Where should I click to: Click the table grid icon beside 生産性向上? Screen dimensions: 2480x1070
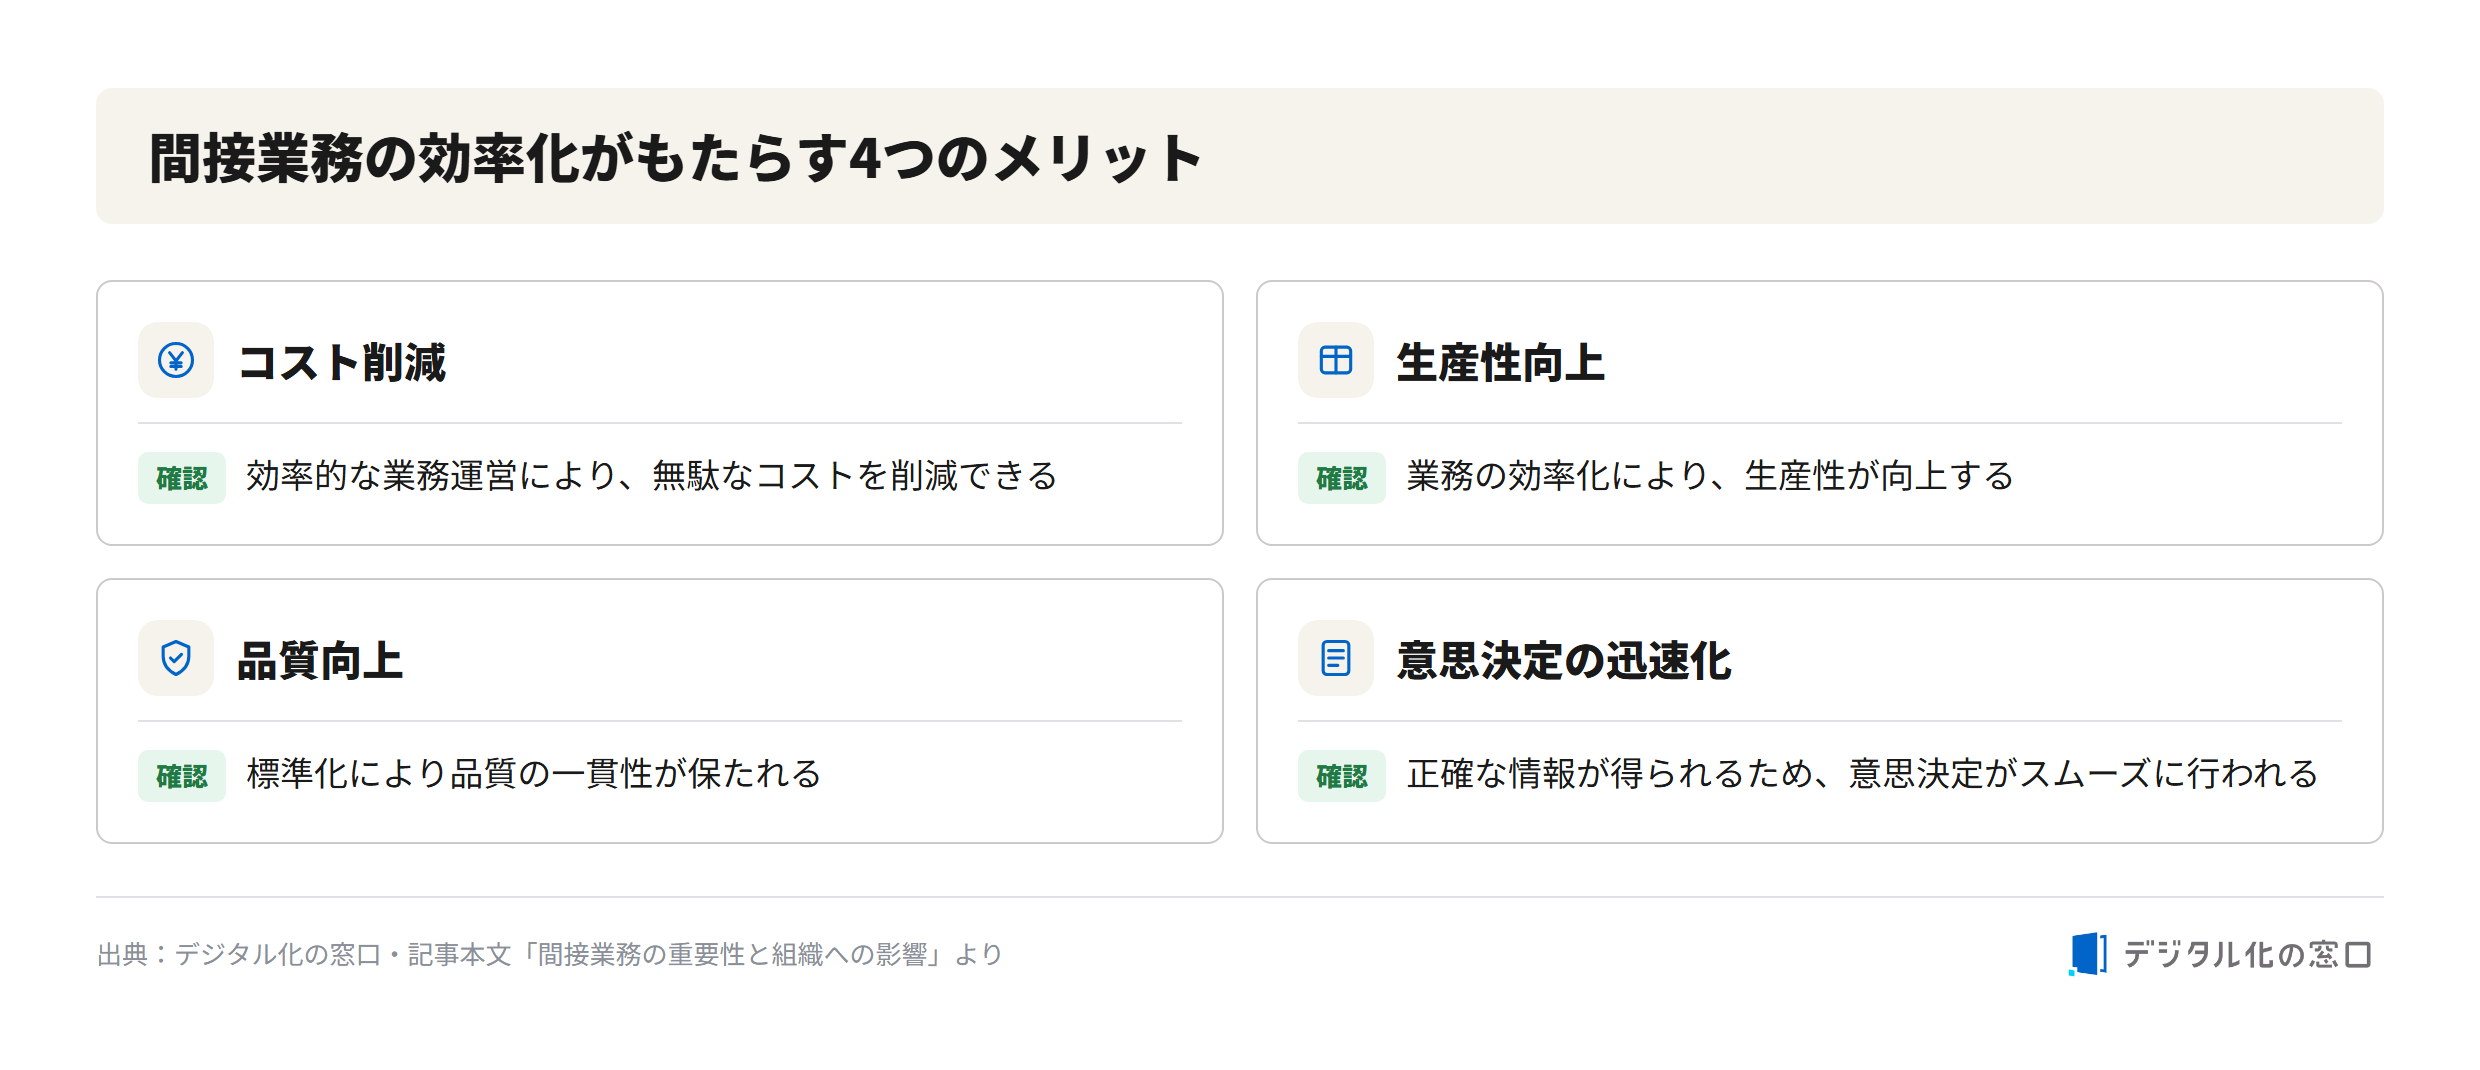click(x=1336, y=360)
